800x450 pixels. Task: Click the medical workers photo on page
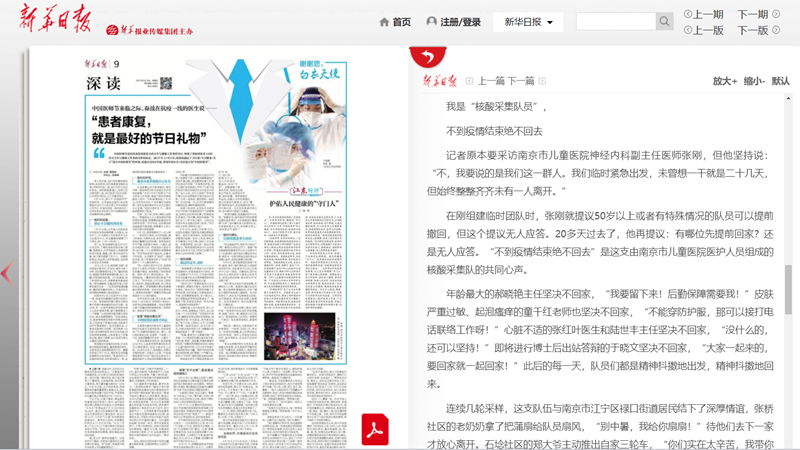296,138
